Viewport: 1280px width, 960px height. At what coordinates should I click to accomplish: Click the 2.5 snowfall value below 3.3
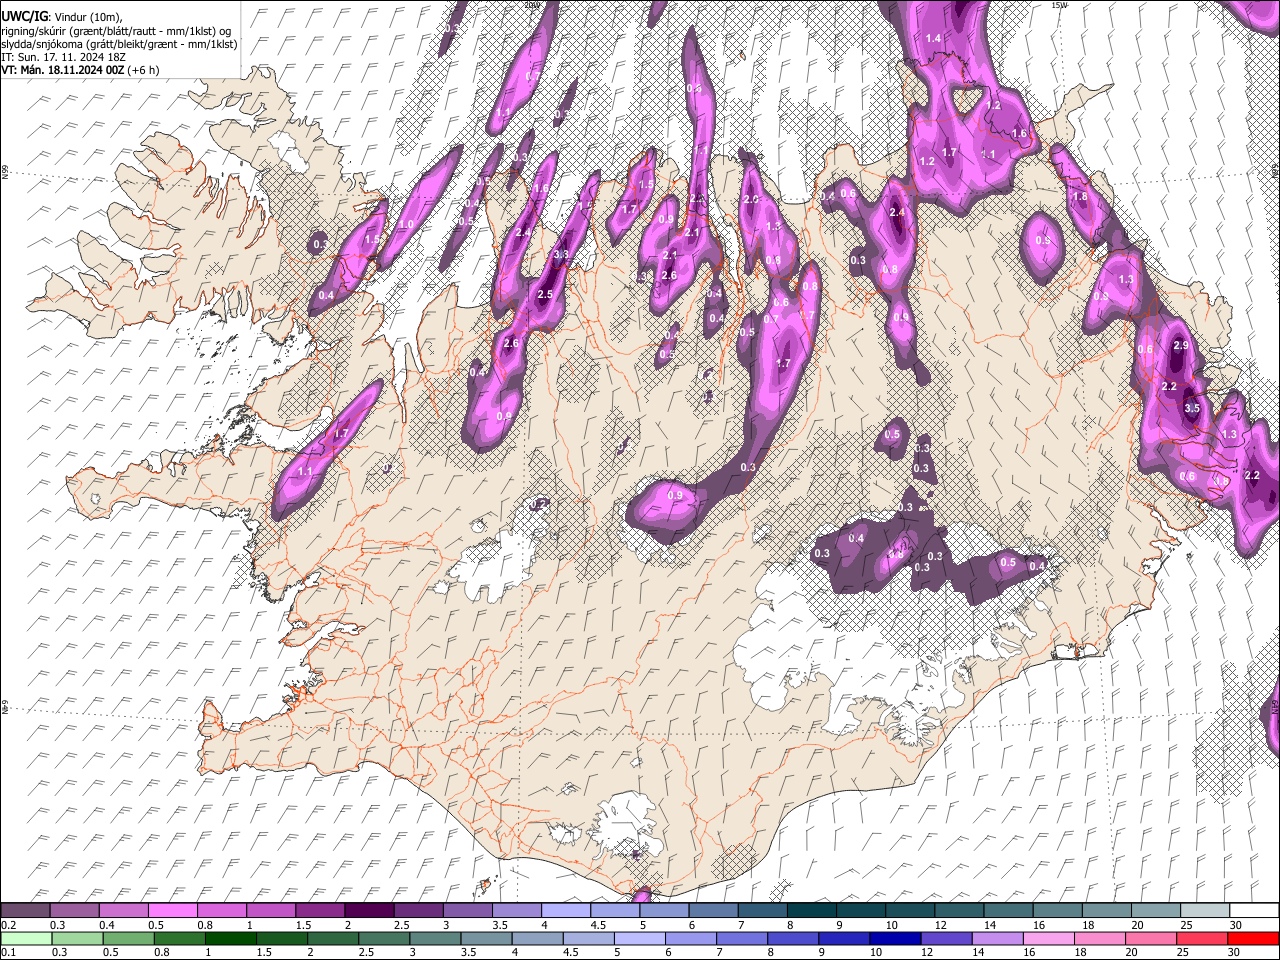point(545,295)
